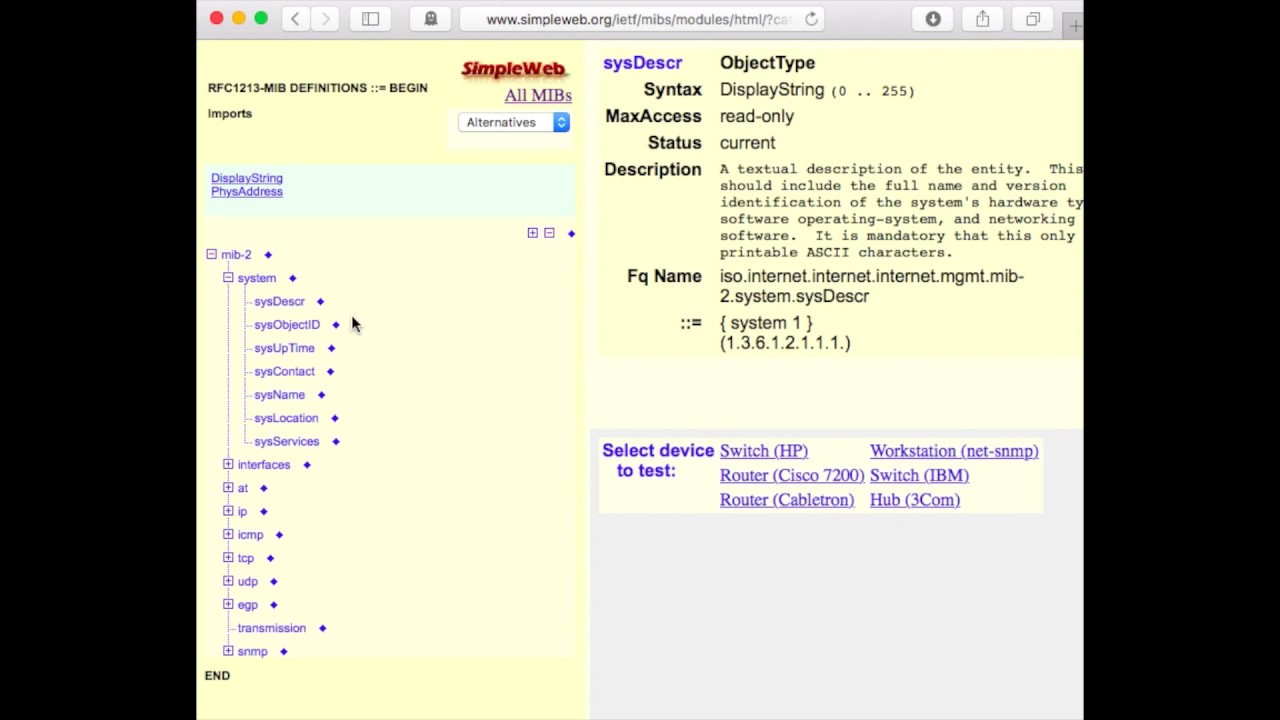Click the Ghostery ghost extension icon

click(431, 19)
